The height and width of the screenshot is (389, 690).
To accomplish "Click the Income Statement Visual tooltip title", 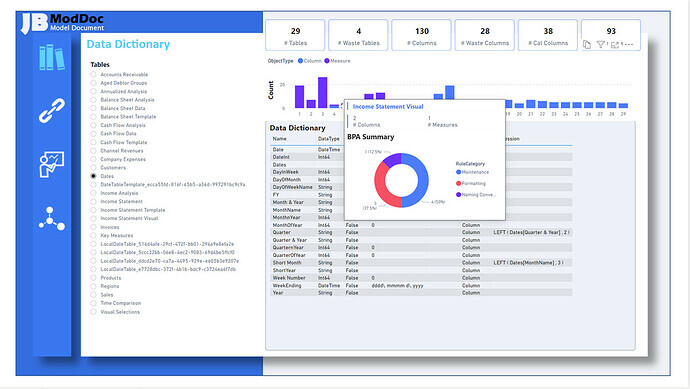I will [388, 106].
